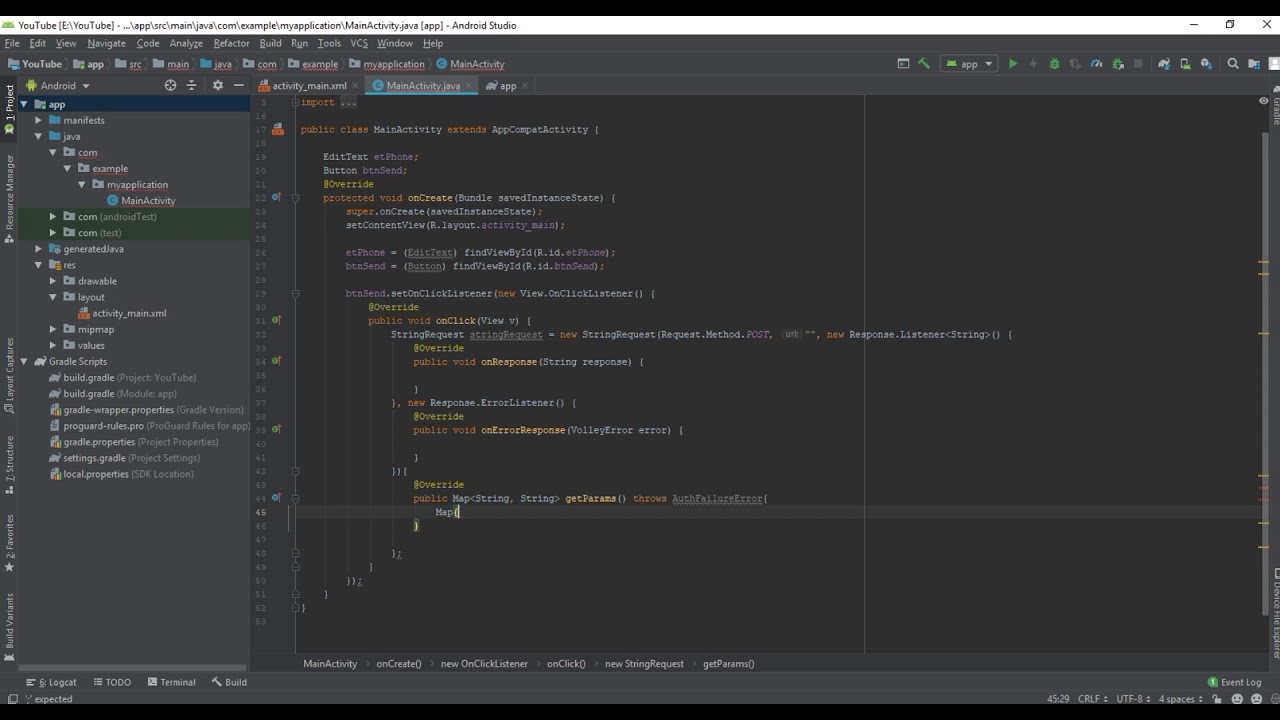Screen dimensions: 1280x720
Task: Collapse the java folder node
Action: [x=39, y=136]
